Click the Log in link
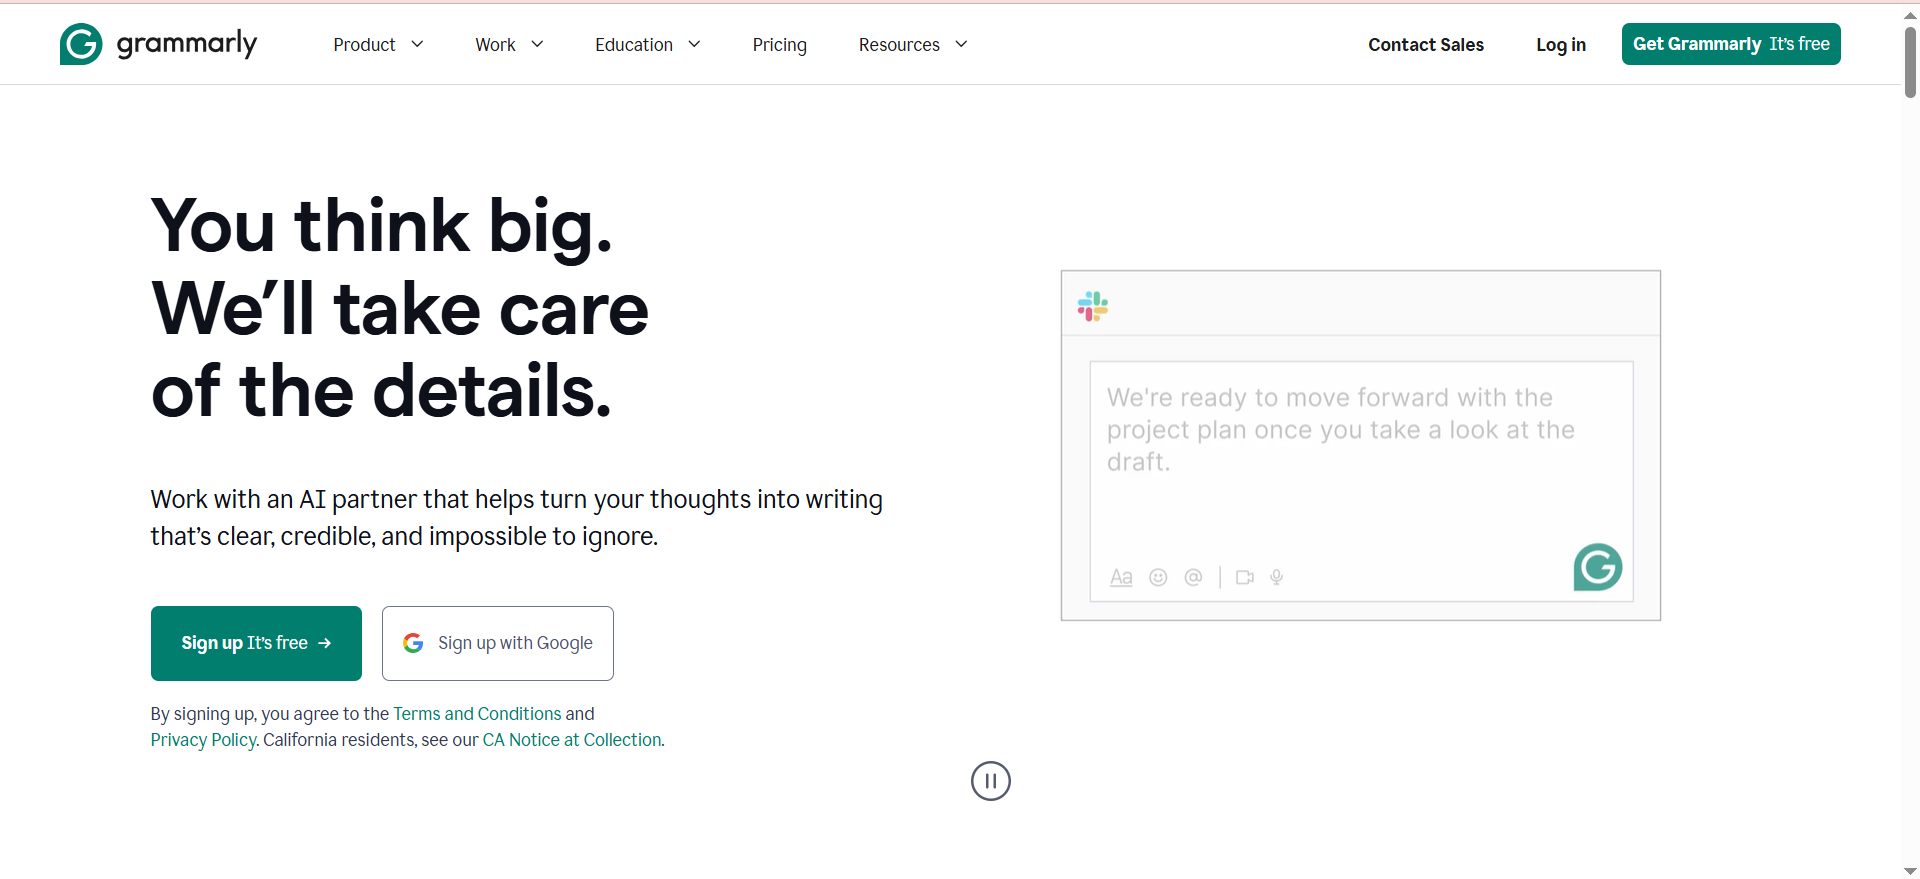1920x879 pixels. tap(1561, 45)
